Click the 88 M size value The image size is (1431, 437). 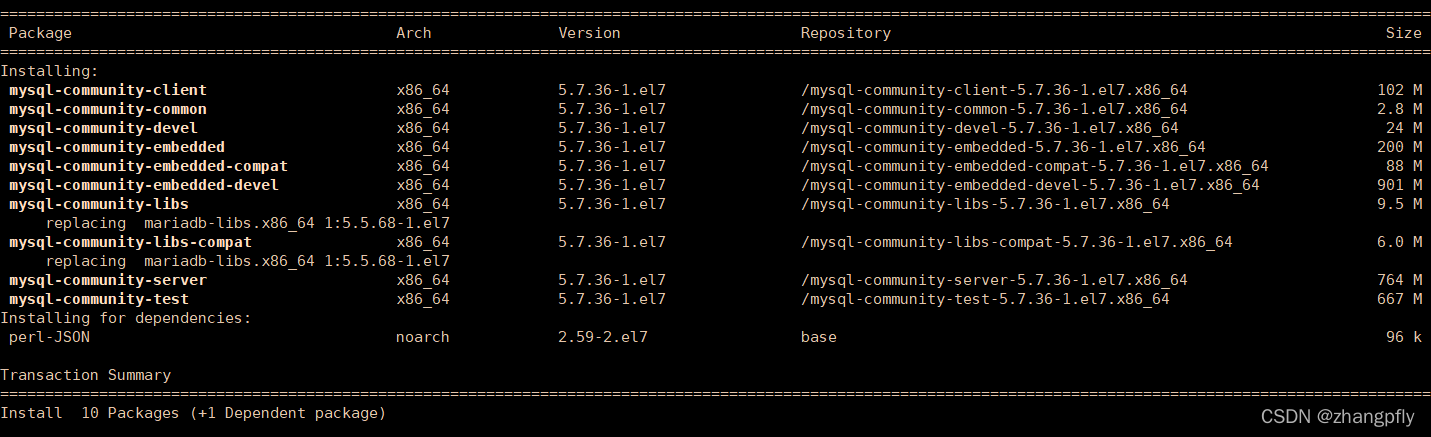tap(1403, 166)
